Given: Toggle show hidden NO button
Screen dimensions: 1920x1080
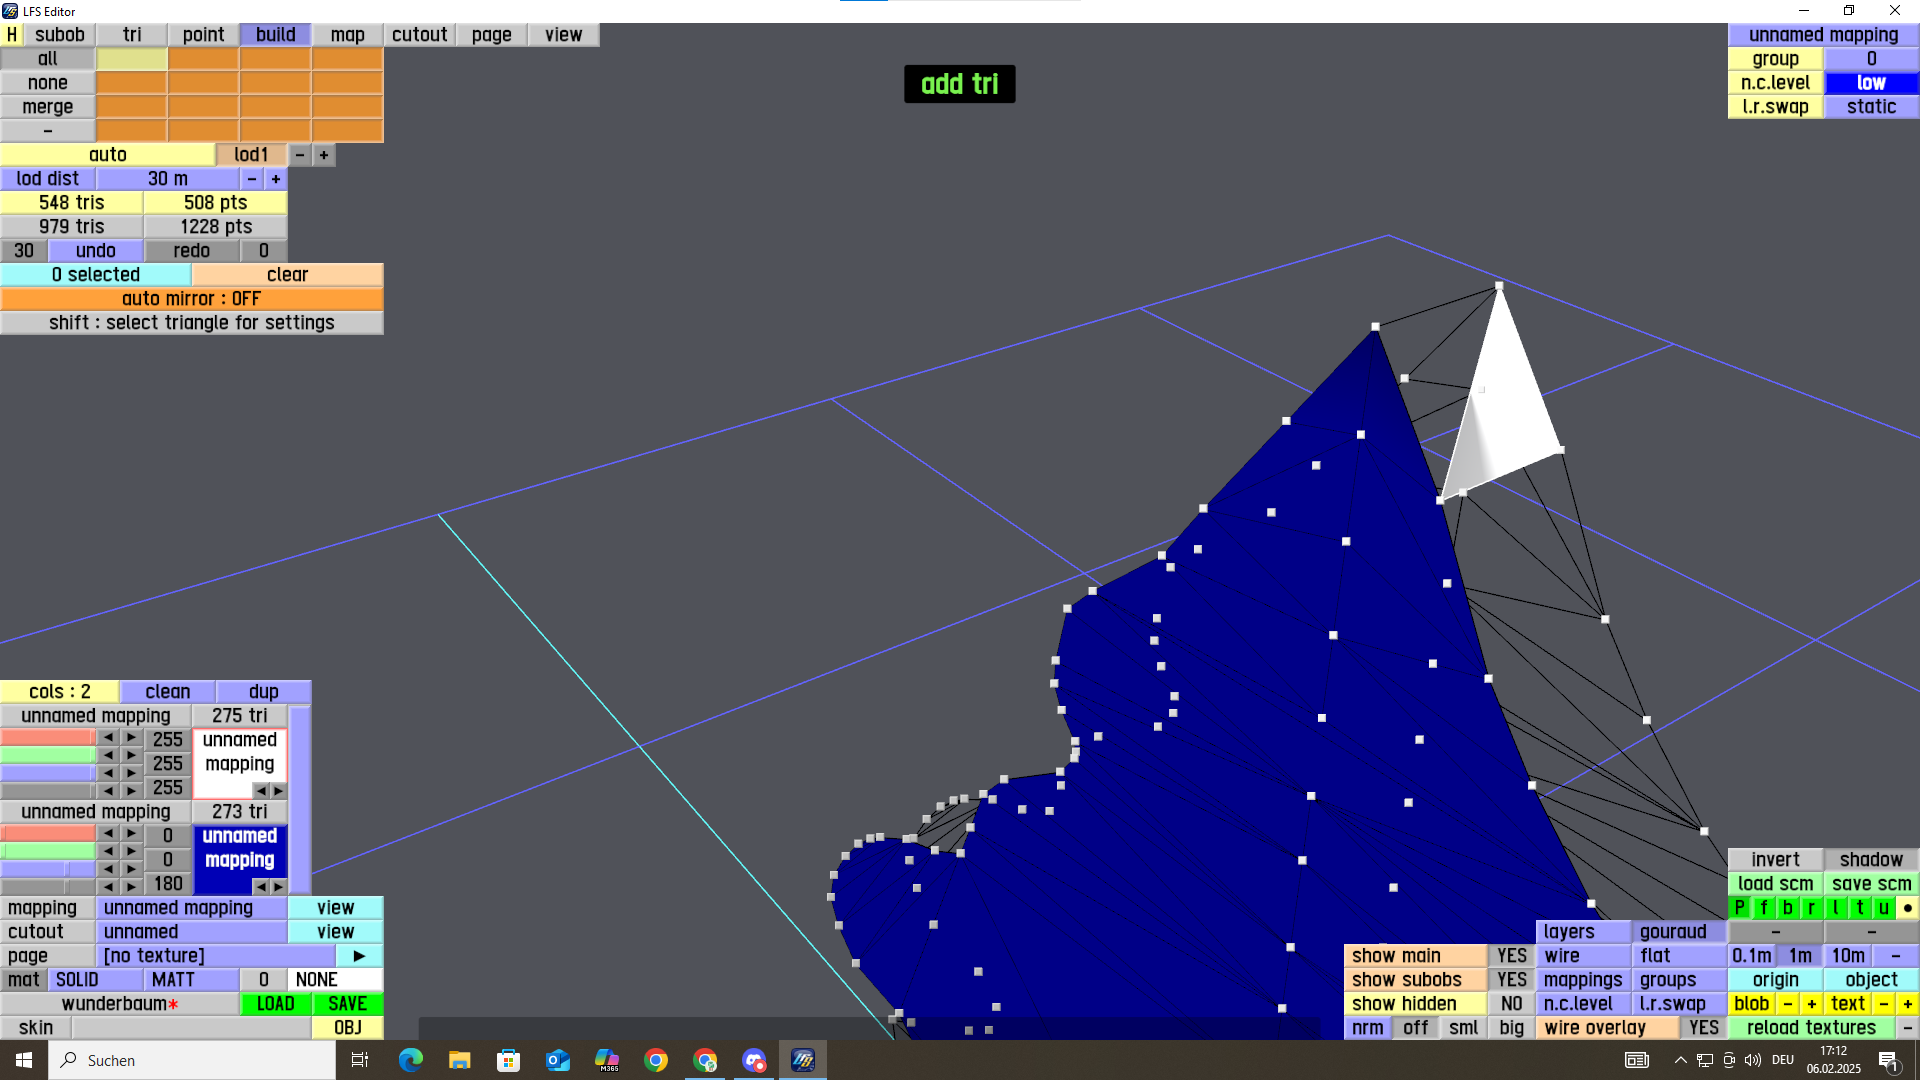Looking at the screenshot, I should coord(1511,1003).
